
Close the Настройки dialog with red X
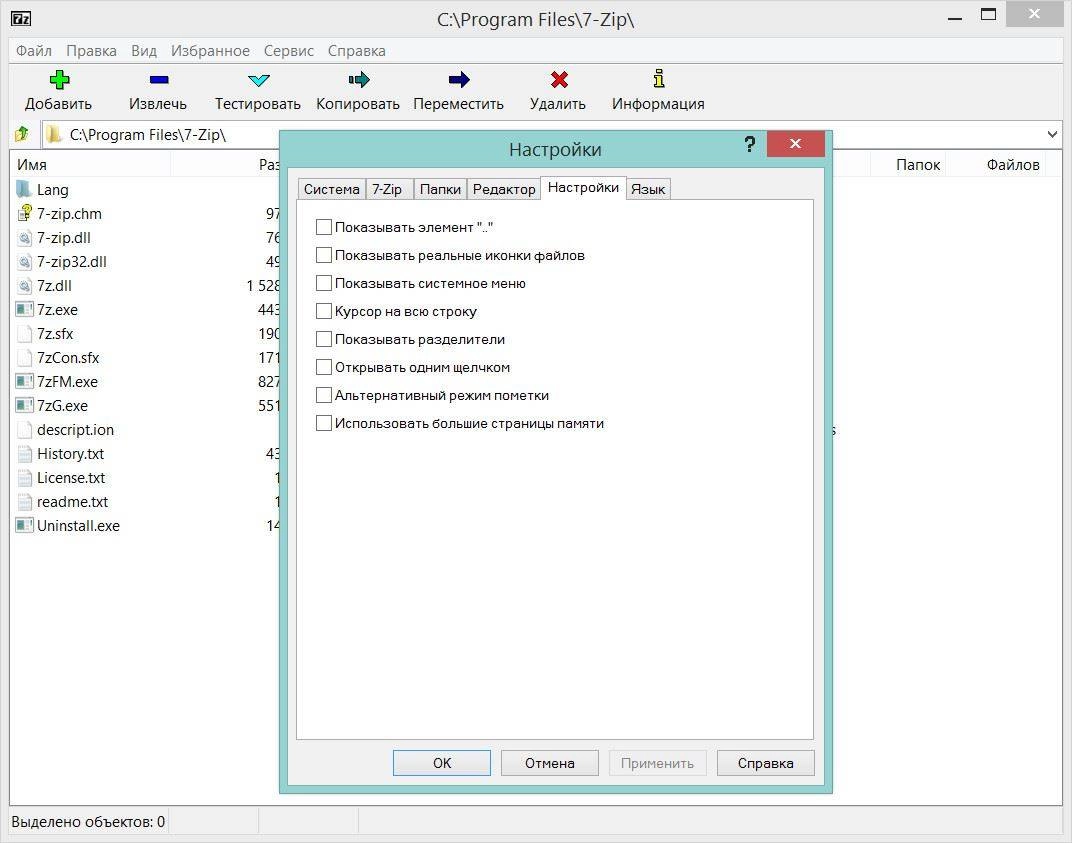coord(795,144)
